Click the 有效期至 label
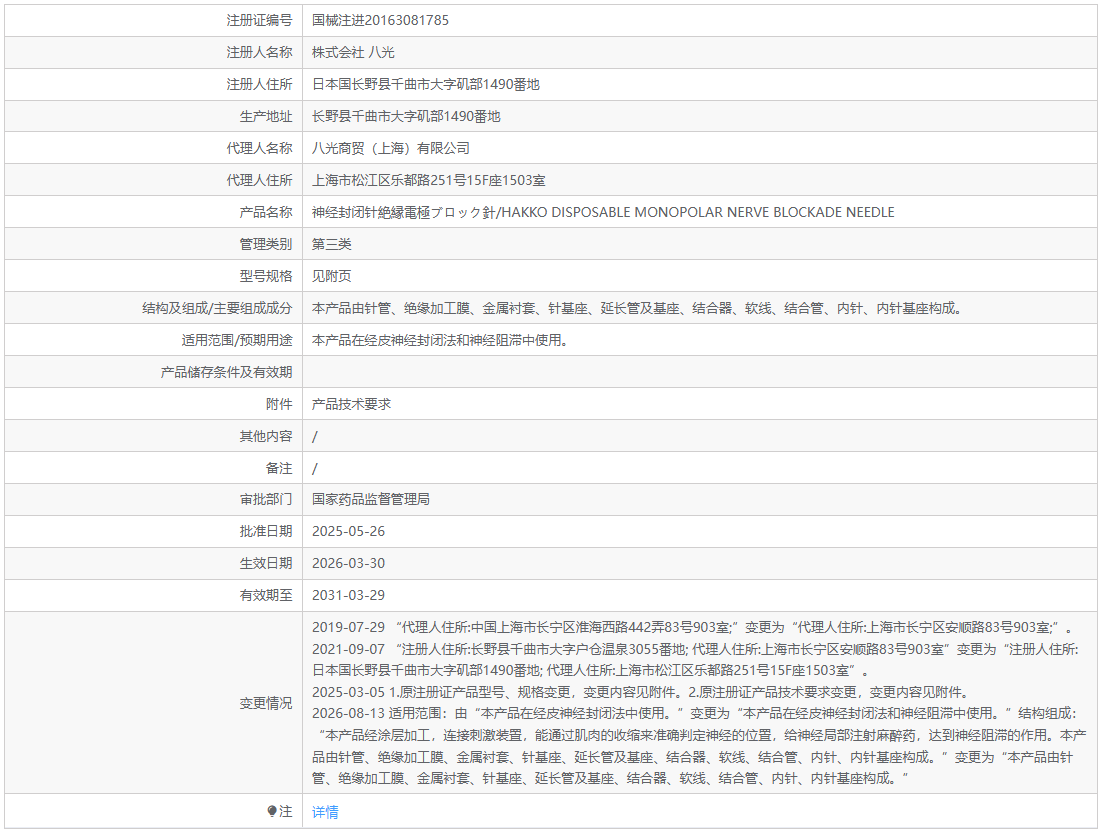Screen dimensions: 1105x833 pos(266,596)
